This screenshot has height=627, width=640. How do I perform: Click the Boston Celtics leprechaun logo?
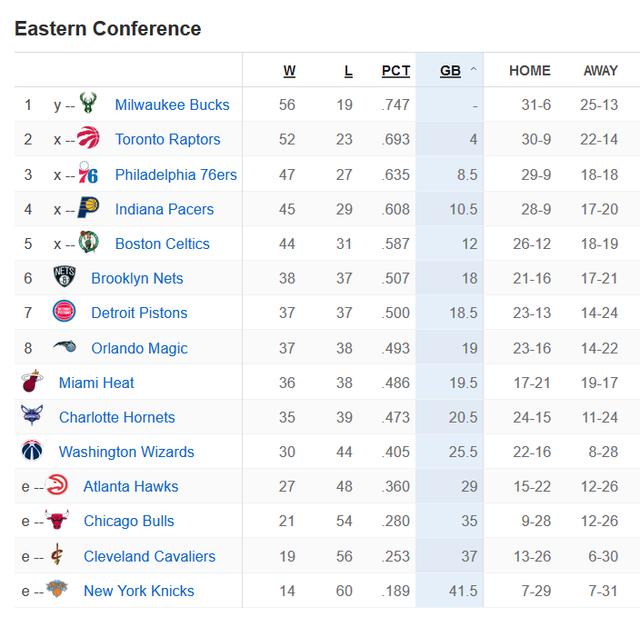click(88, 242)
